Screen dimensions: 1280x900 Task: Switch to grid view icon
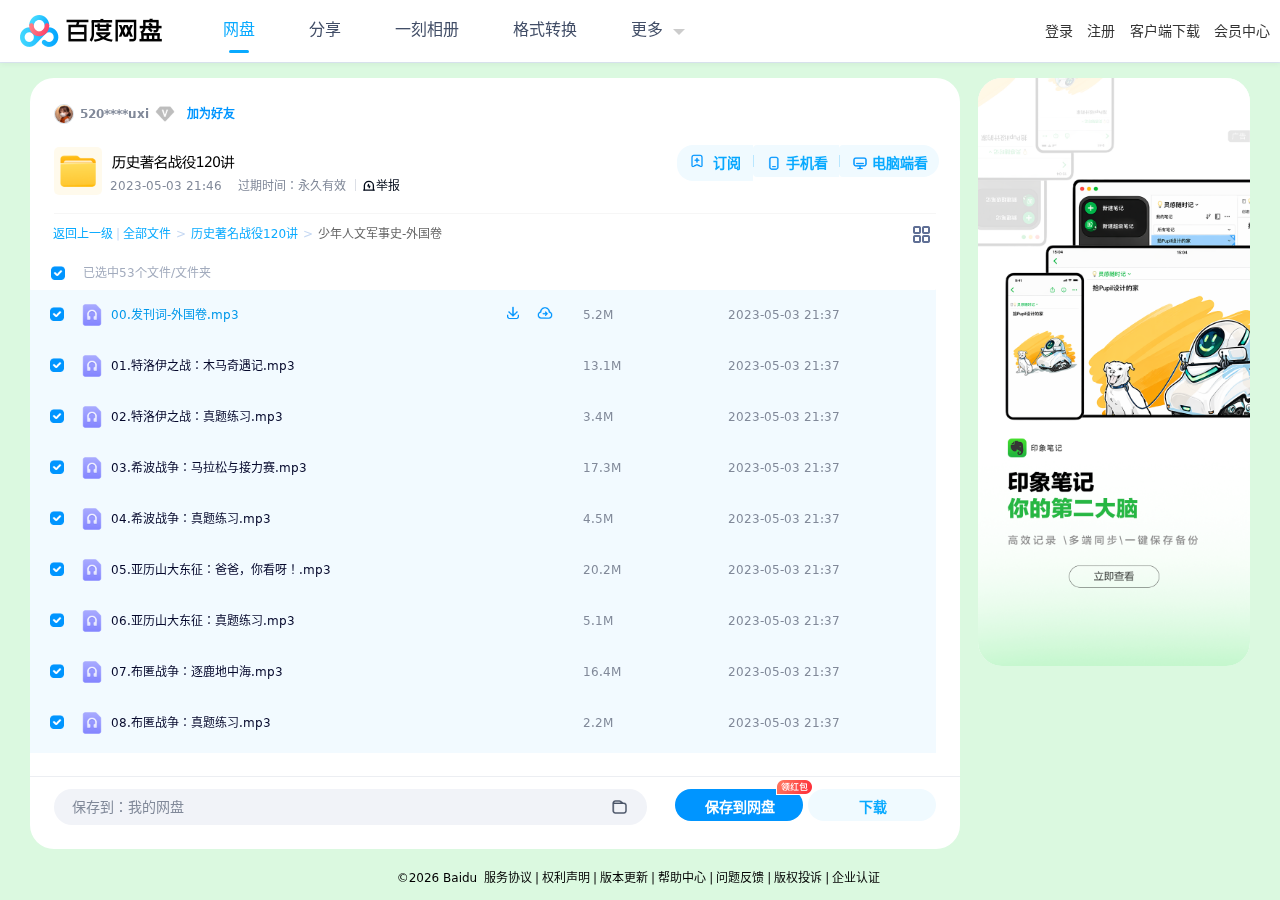pyautogui.click(x=921, y=235)
